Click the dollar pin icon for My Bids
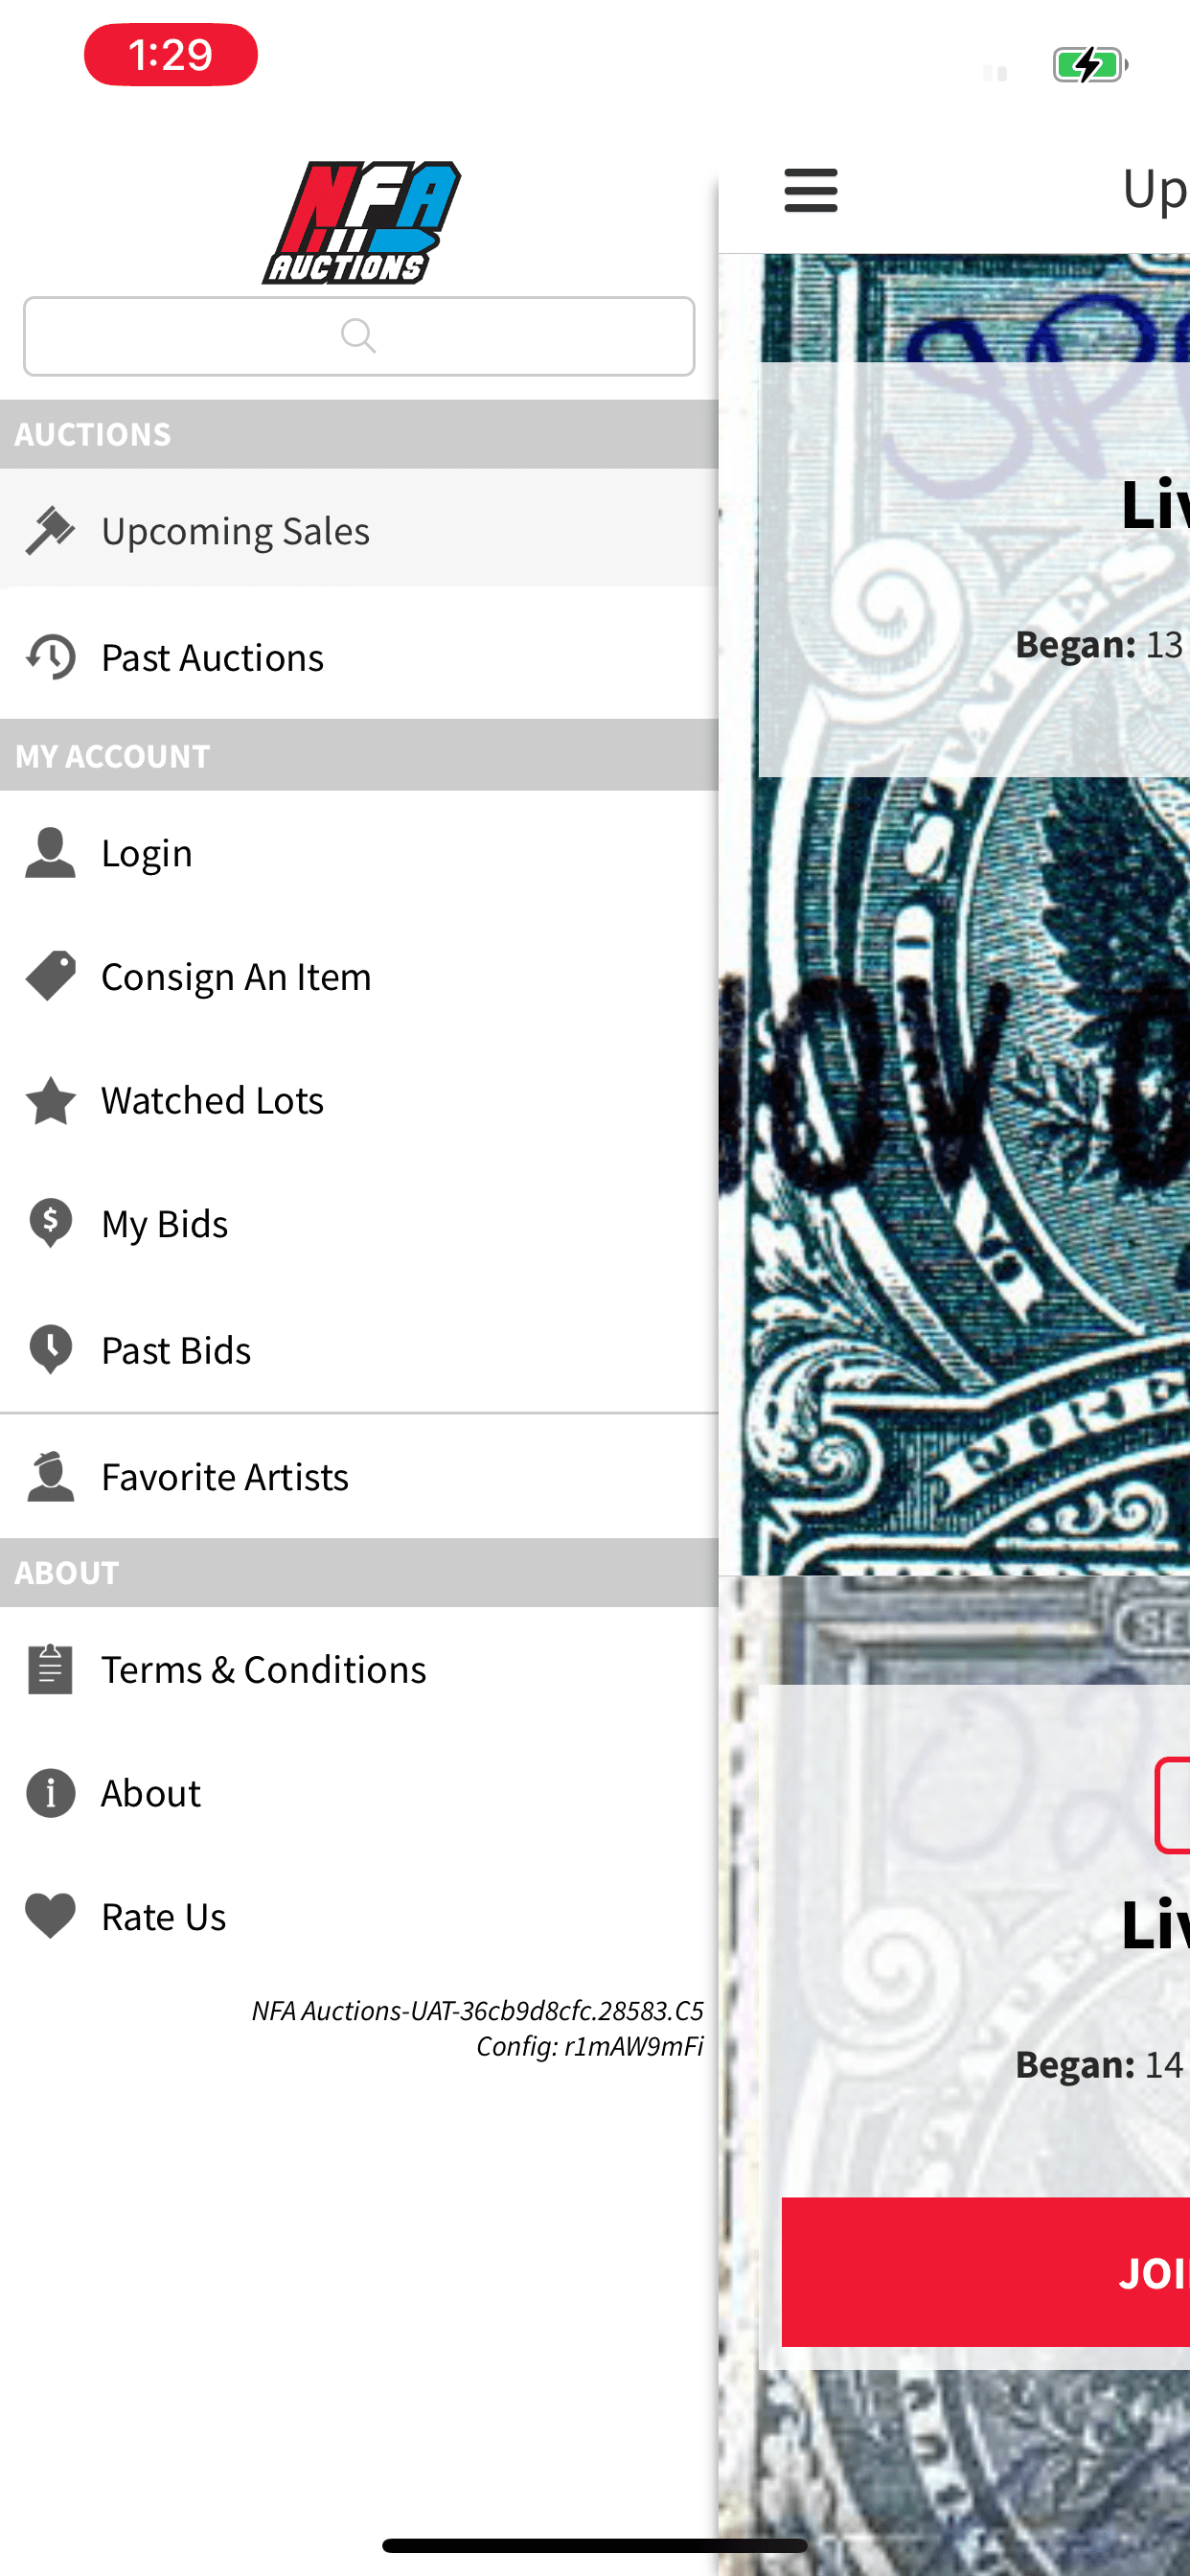 [x=50, y=1223]
